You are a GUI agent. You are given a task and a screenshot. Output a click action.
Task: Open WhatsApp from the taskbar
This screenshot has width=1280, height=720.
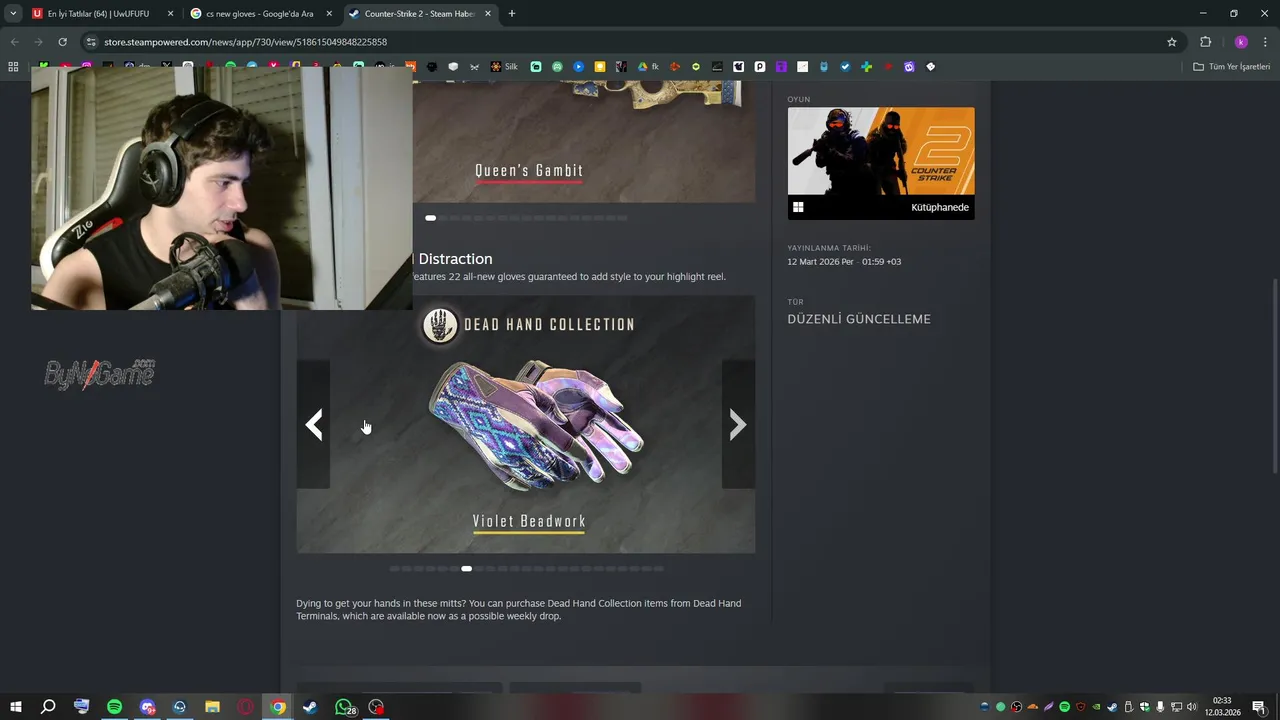[344, 707]
